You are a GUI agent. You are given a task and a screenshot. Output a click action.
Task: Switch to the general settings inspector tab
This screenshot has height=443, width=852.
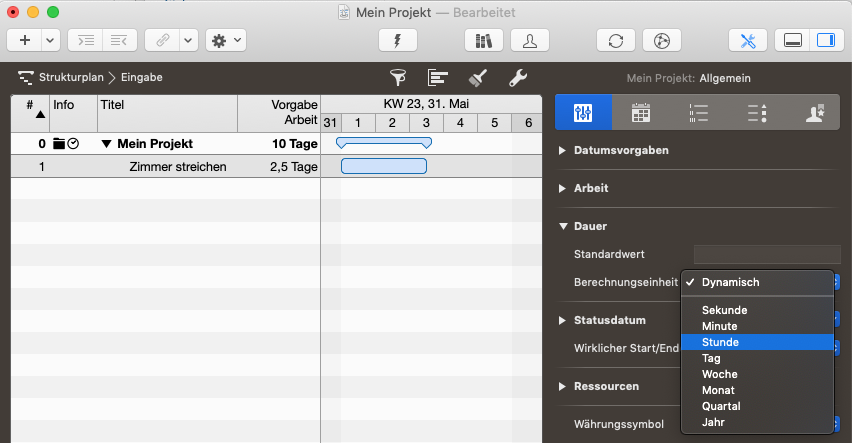pyautogui.click(x=583, y=113)
